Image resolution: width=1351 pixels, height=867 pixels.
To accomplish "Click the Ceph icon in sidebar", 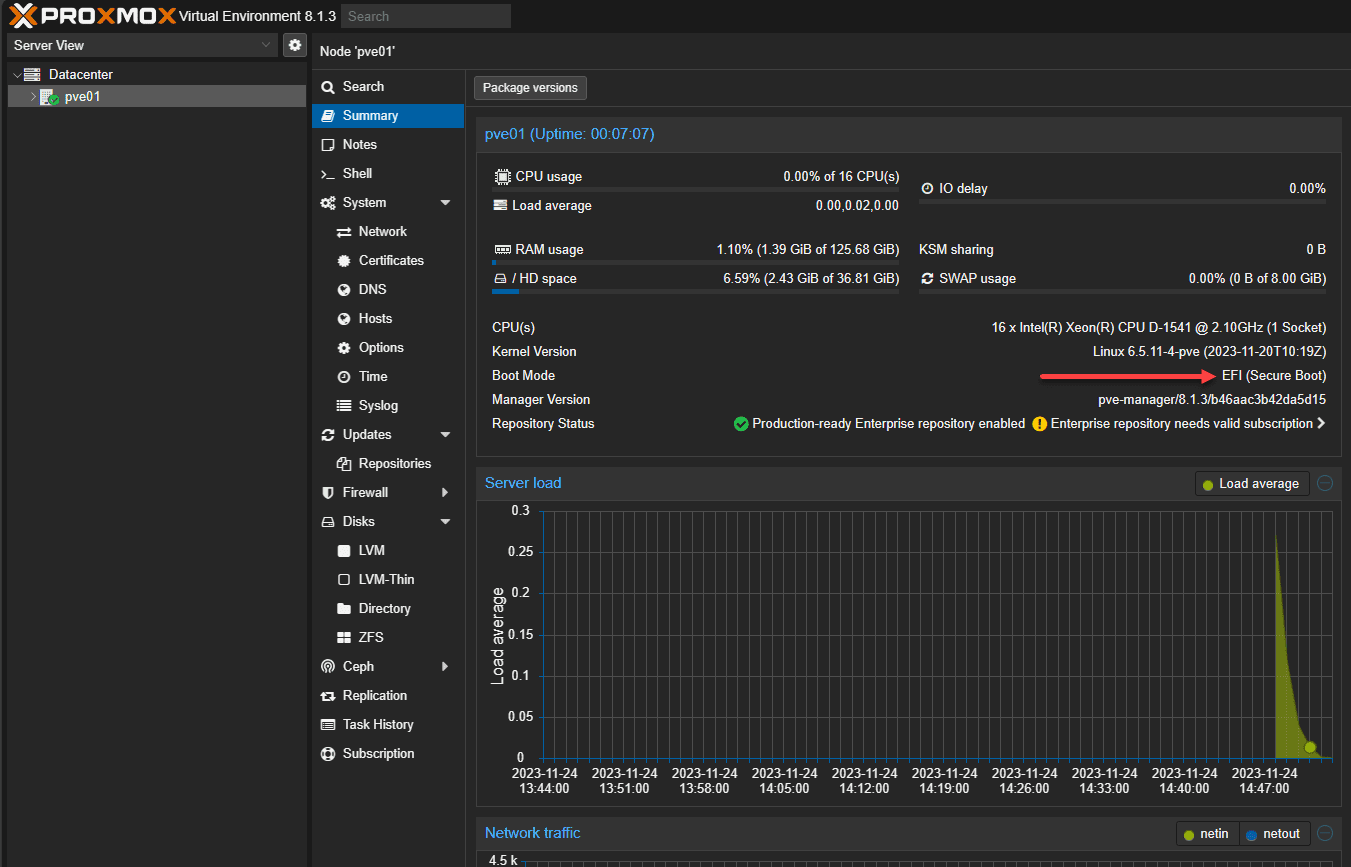I will pos(327,667).
